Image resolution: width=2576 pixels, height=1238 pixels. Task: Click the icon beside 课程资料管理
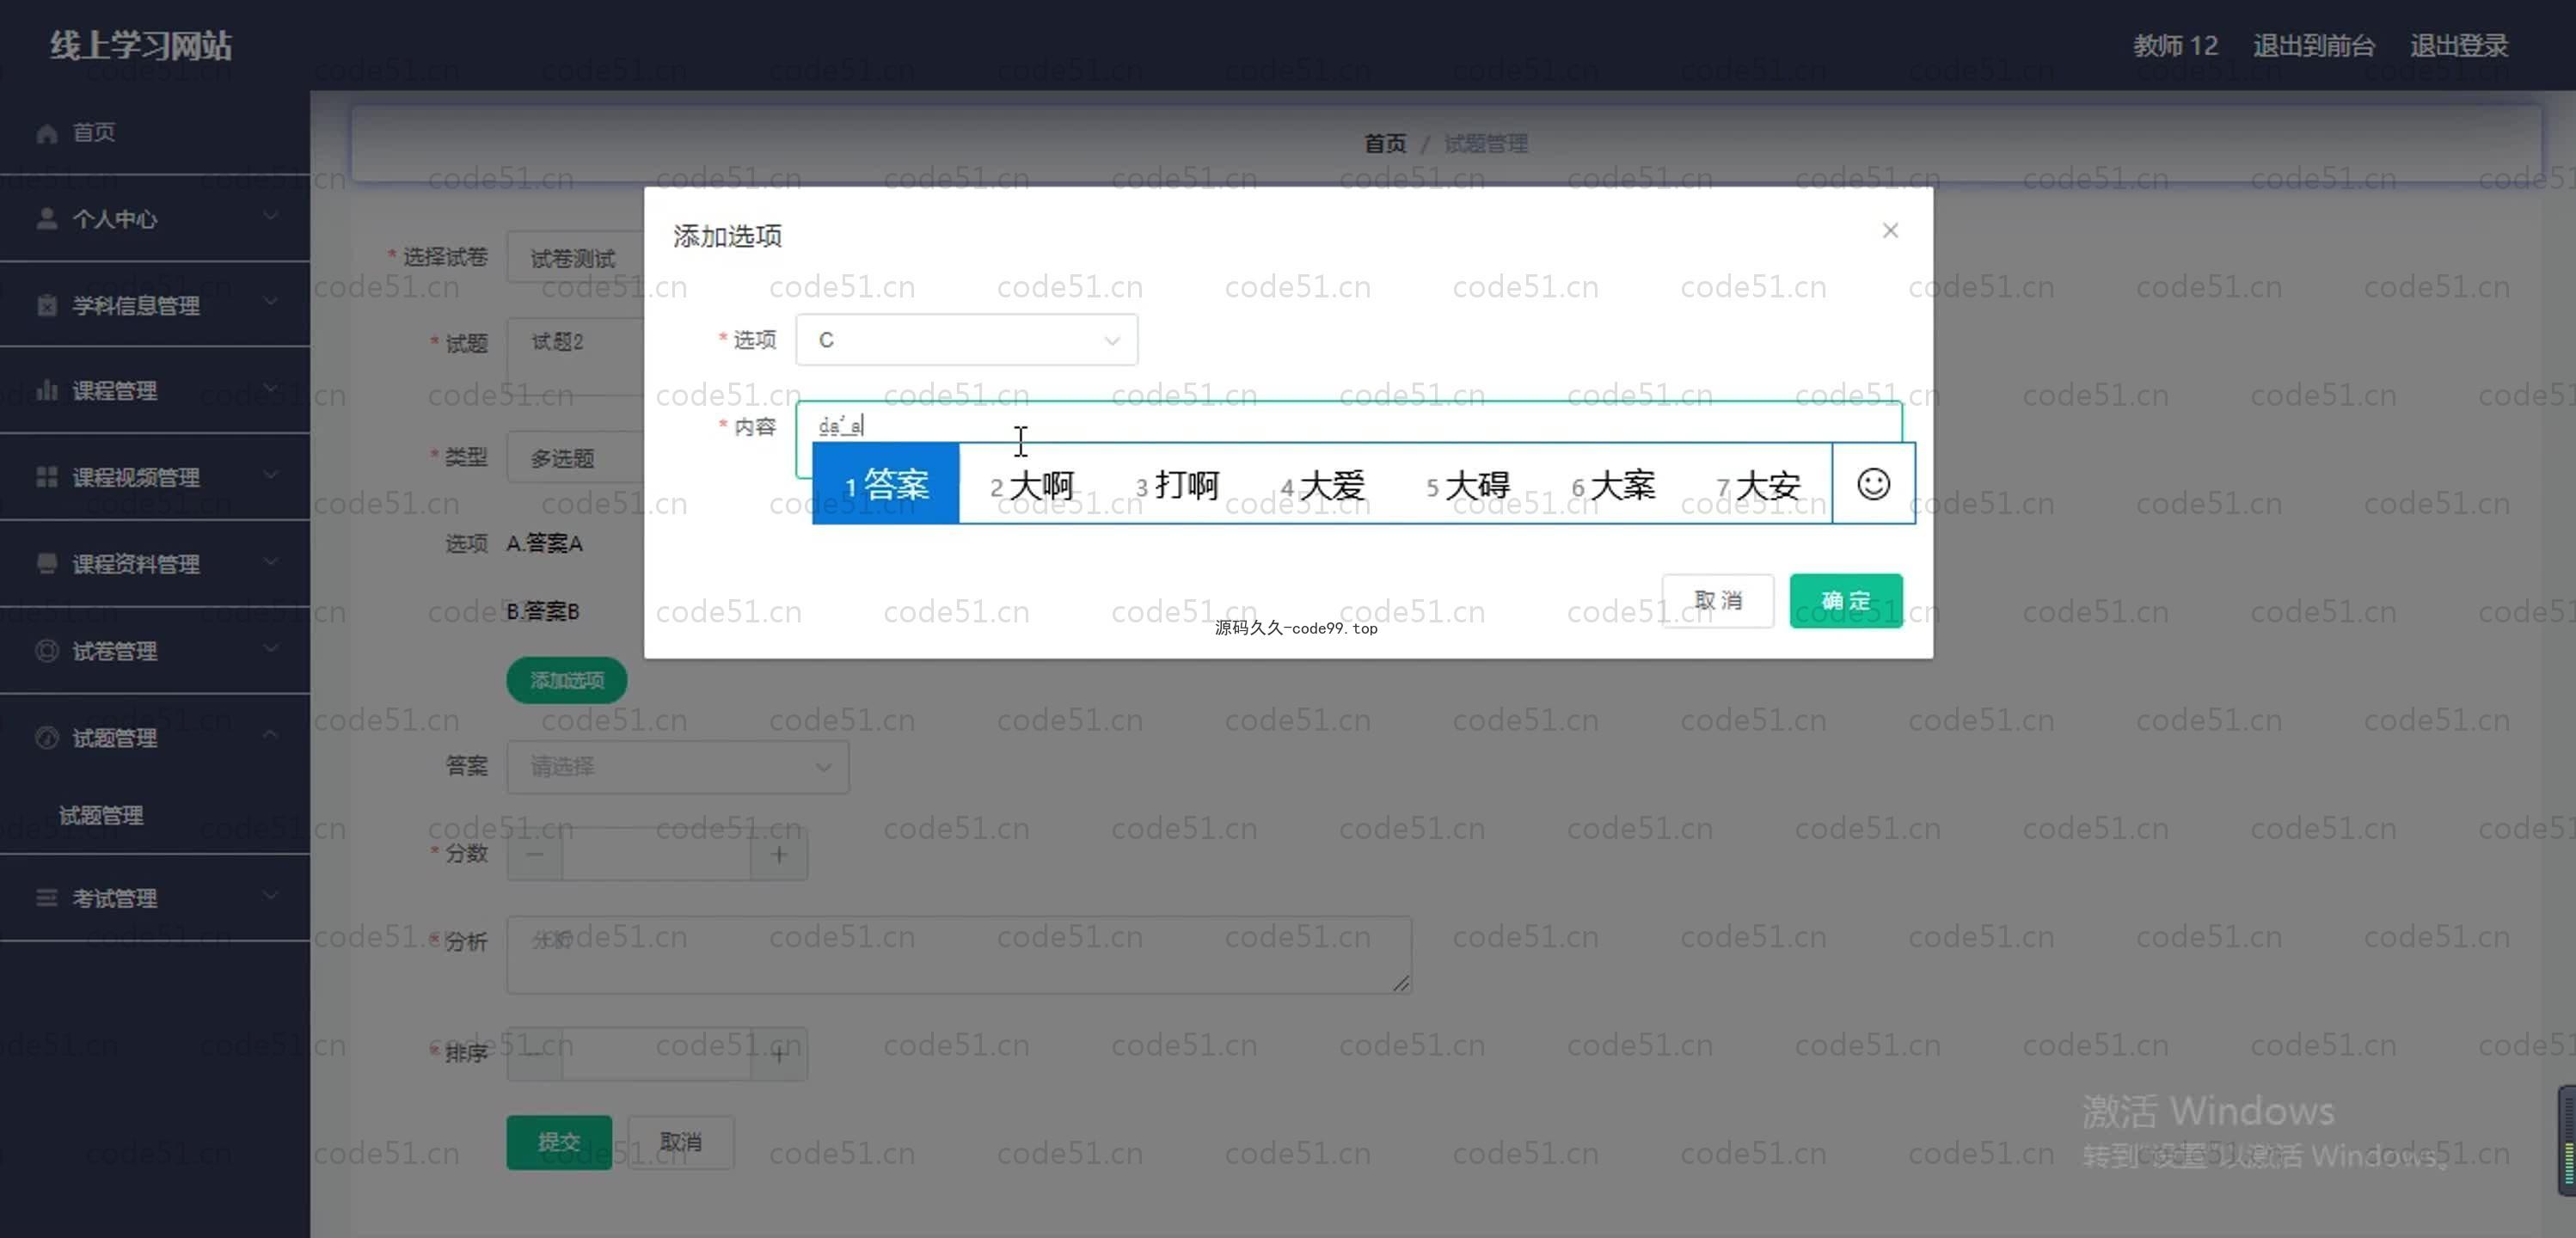[x=46, y=563]
